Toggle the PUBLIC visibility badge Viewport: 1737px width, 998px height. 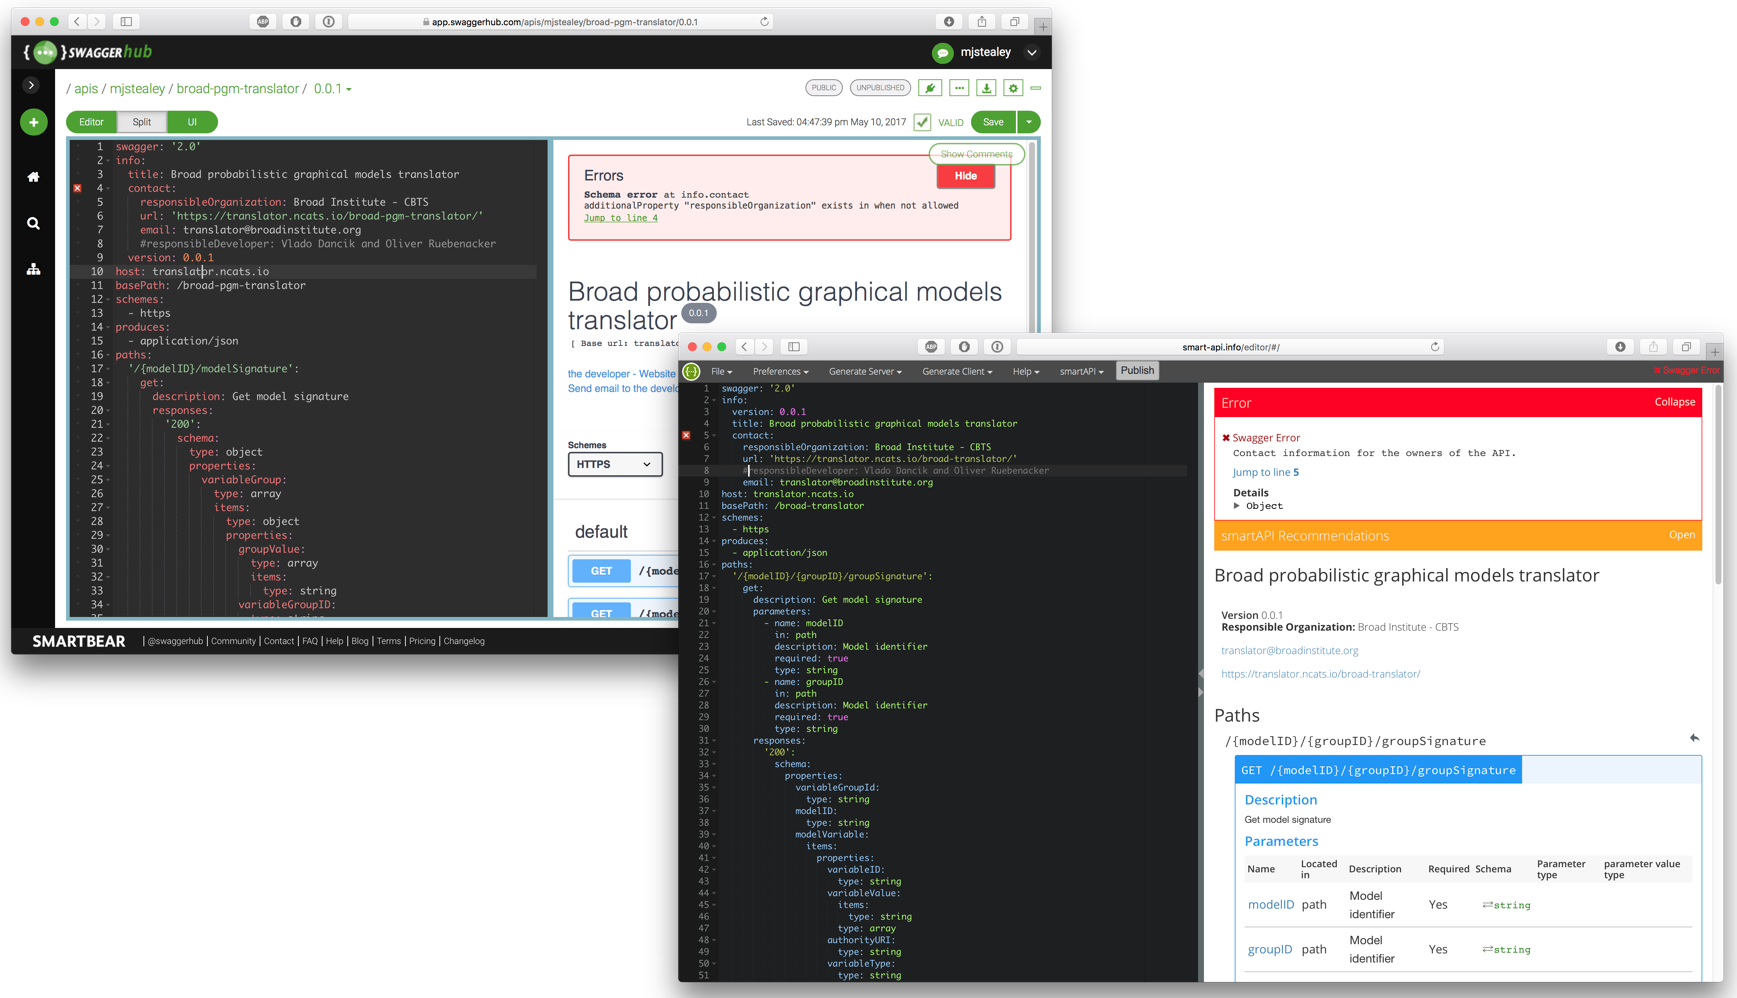tap(824, 88)
